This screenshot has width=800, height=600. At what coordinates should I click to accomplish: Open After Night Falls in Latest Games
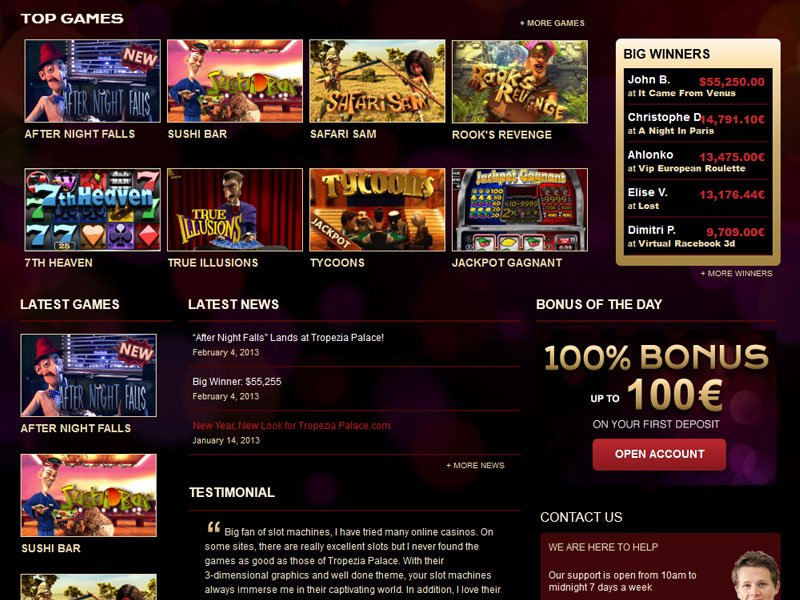(89, 375)
